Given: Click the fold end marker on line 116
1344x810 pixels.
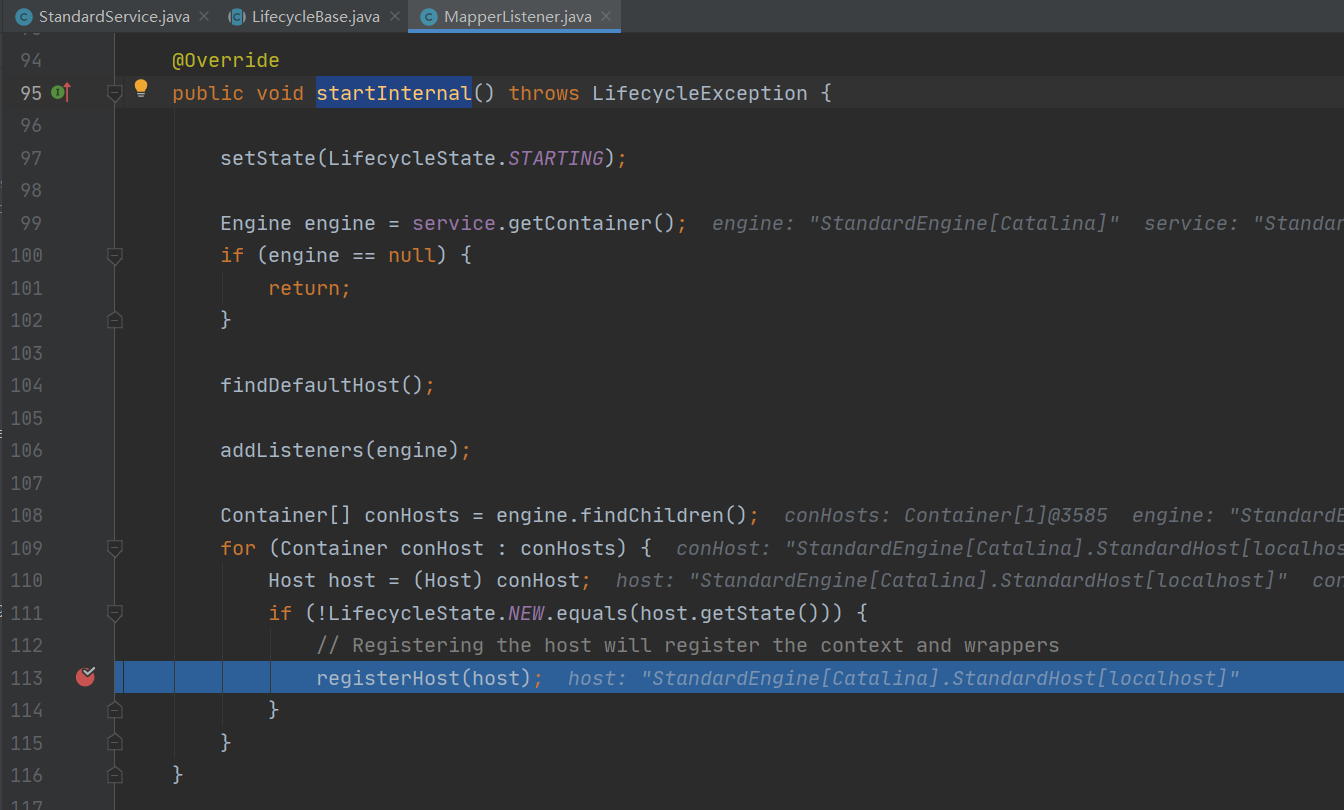Looking at the screenshot, I should tap(114, 775).
